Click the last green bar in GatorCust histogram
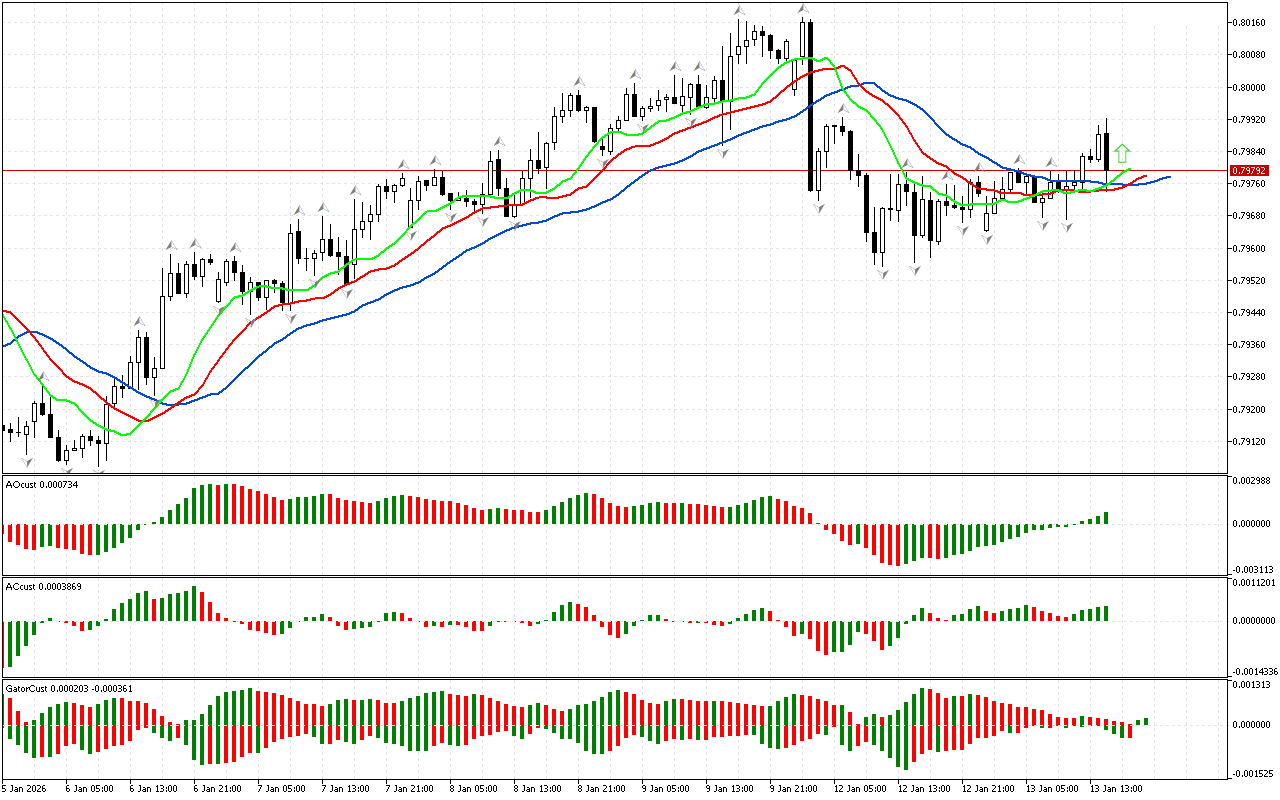Image resolution: width=1280 pixels, height=800 pixels. point(1144,720)
